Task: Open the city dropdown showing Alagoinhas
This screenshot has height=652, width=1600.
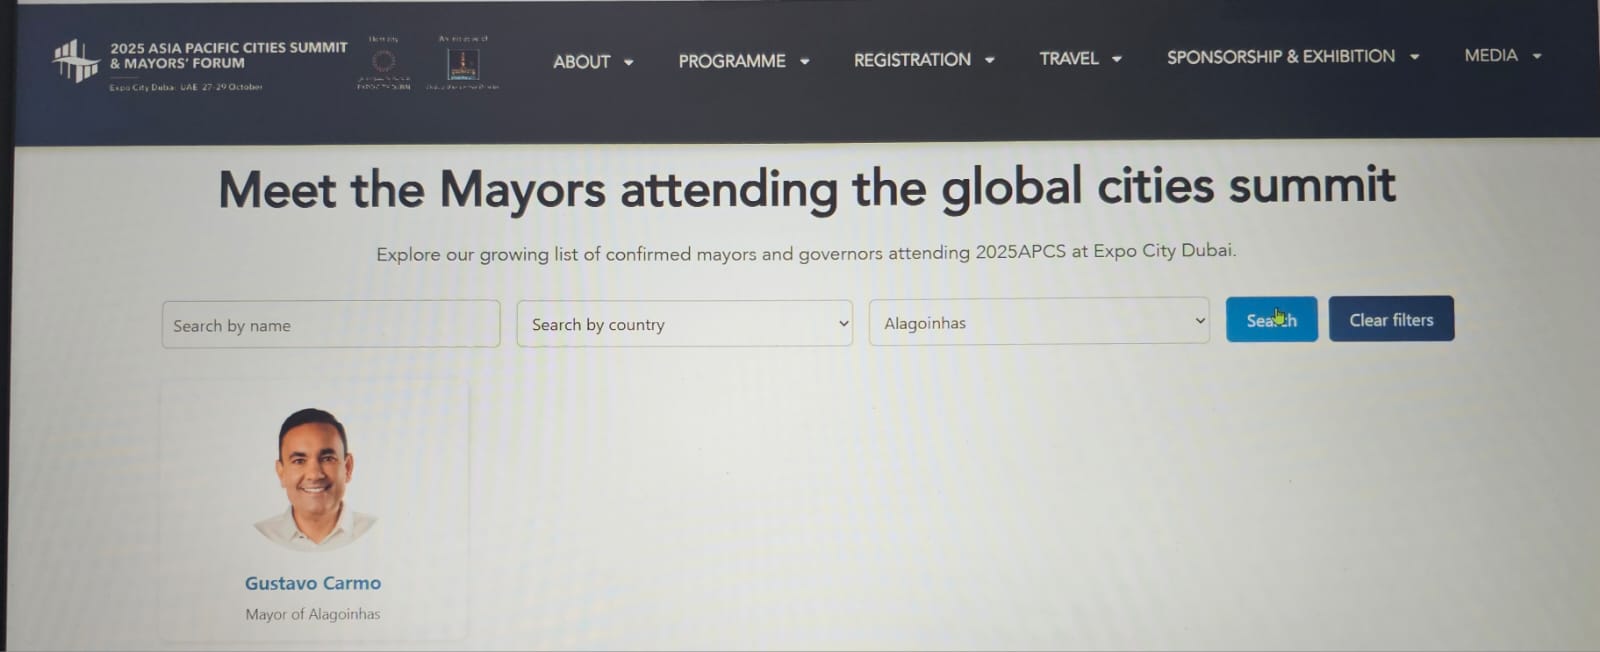Action: tap(1038, 322)
